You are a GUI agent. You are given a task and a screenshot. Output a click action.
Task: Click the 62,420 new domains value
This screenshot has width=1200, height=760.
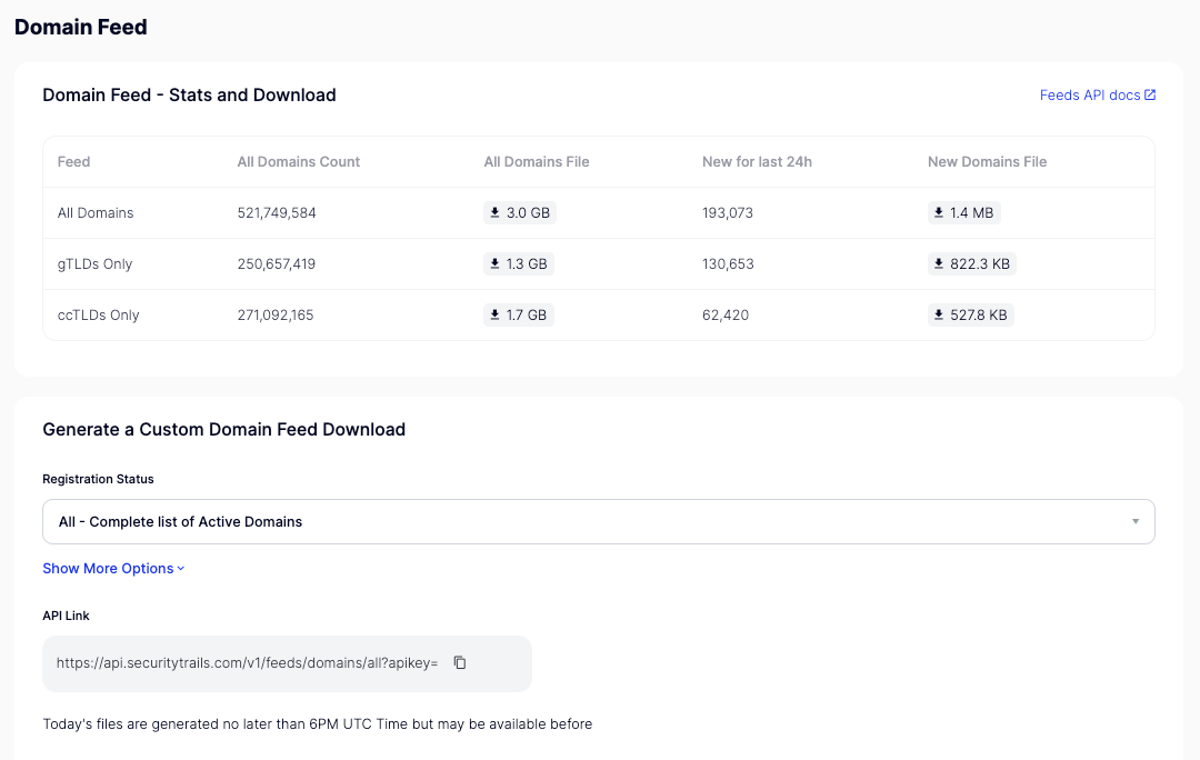726,315
